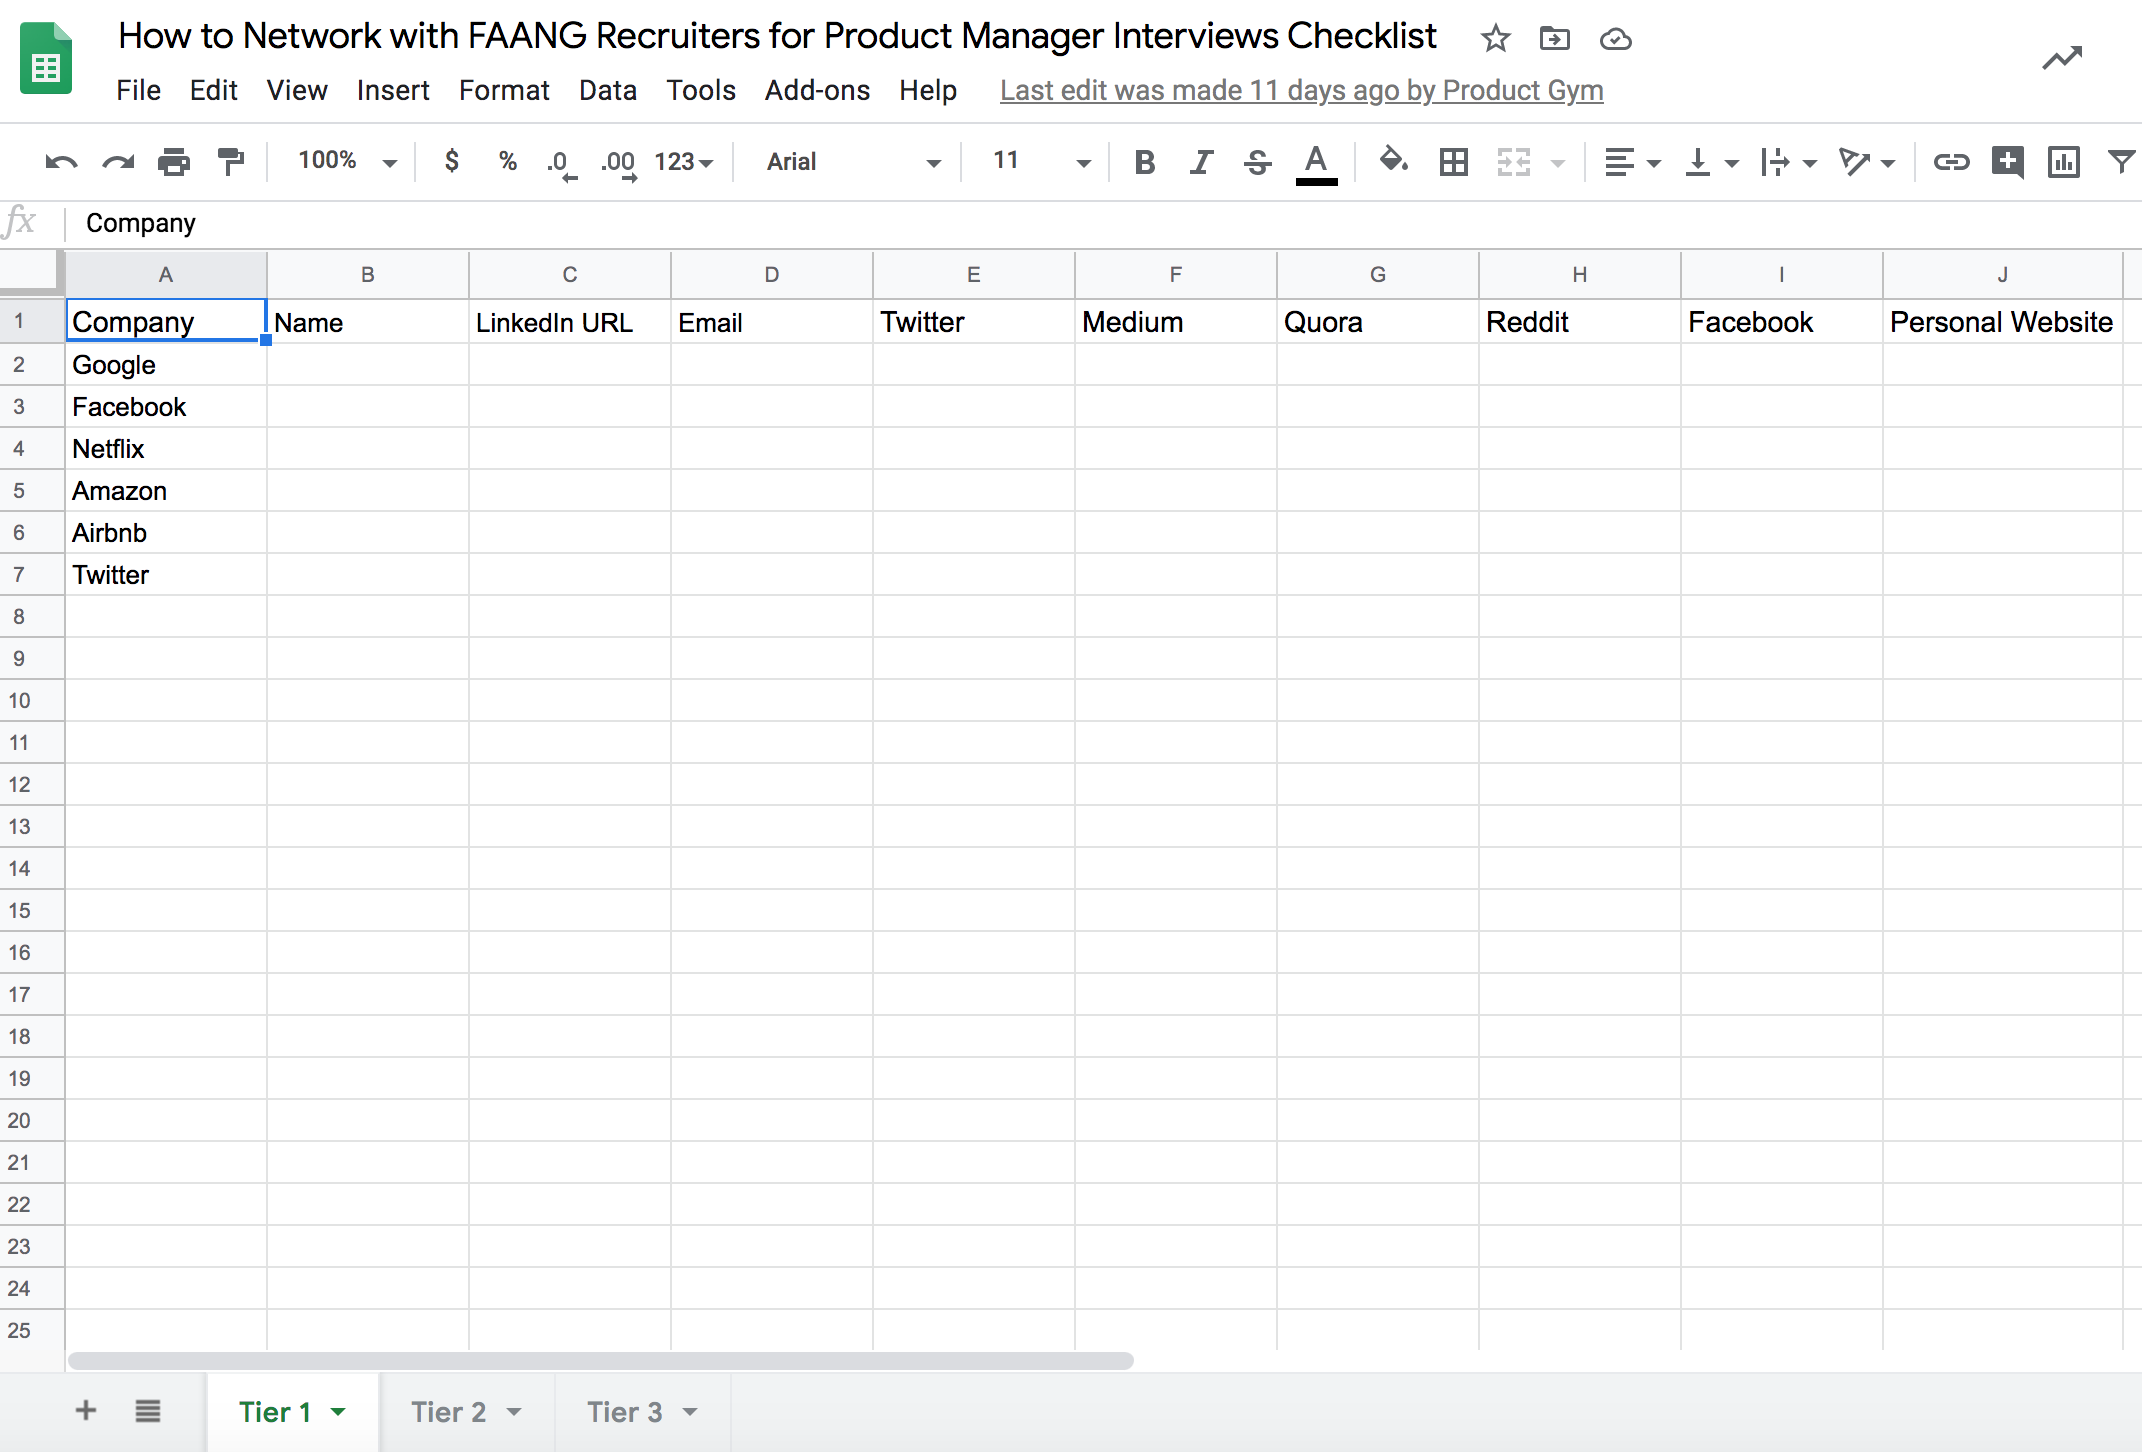Viewport: 2142px width, 1452px height.
Task: Open the 123 number format dropdown
Action: click(684, 162)
